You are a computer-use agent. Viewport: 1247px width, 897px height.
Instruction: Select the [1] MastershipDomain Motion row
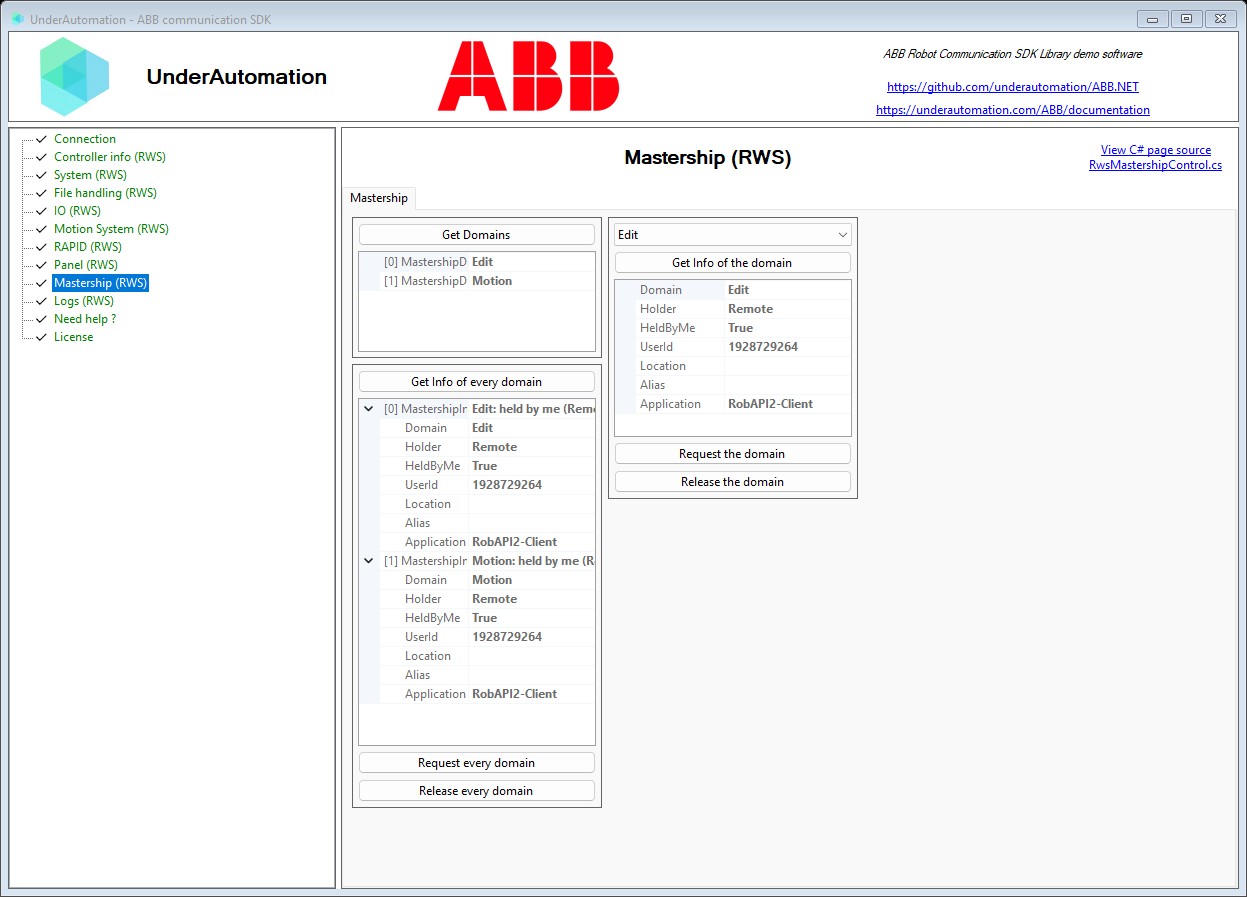click(x=476, y=281)
